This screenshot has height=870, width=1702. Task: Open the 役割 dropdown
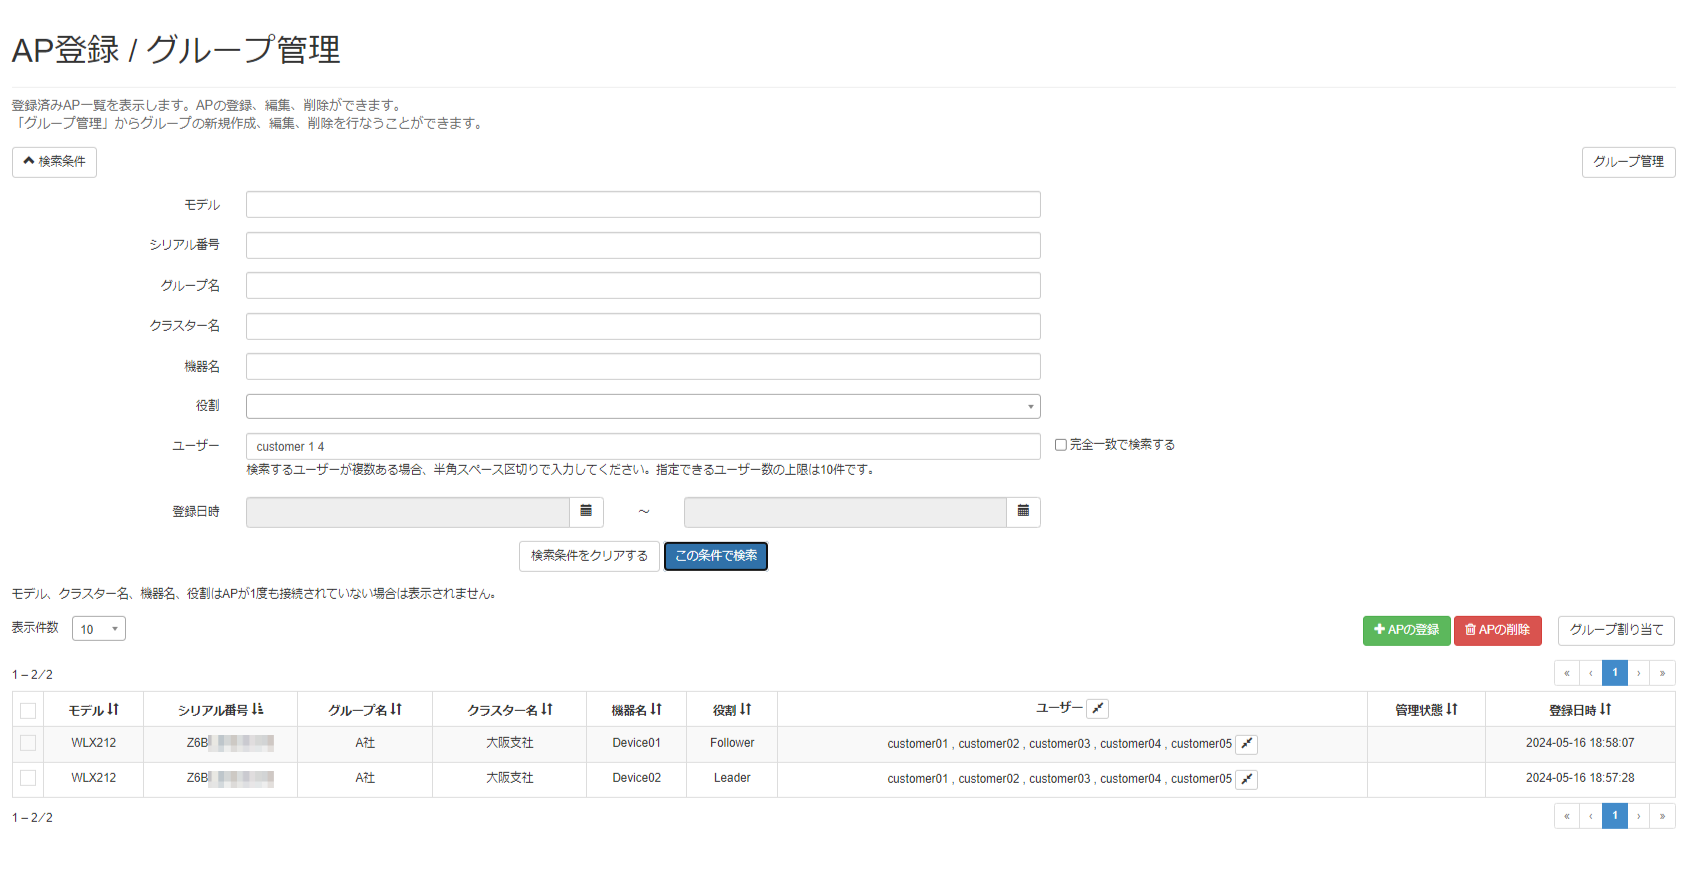pos(643,406)
